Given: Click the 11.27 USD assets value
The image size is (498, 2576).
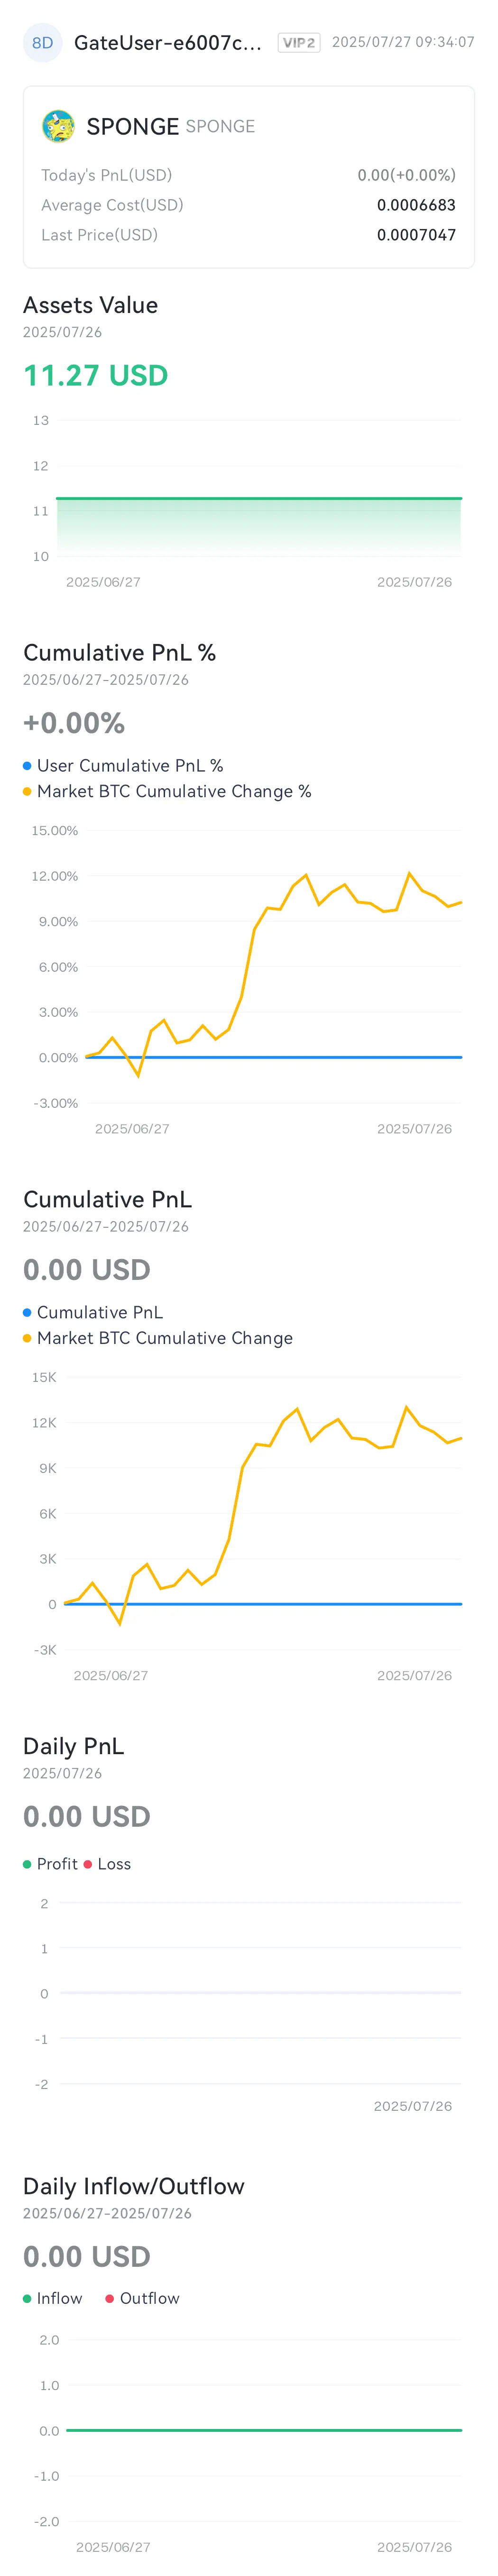Looking at the screenshot, I should pyautogui.click(x=96, y=375).
